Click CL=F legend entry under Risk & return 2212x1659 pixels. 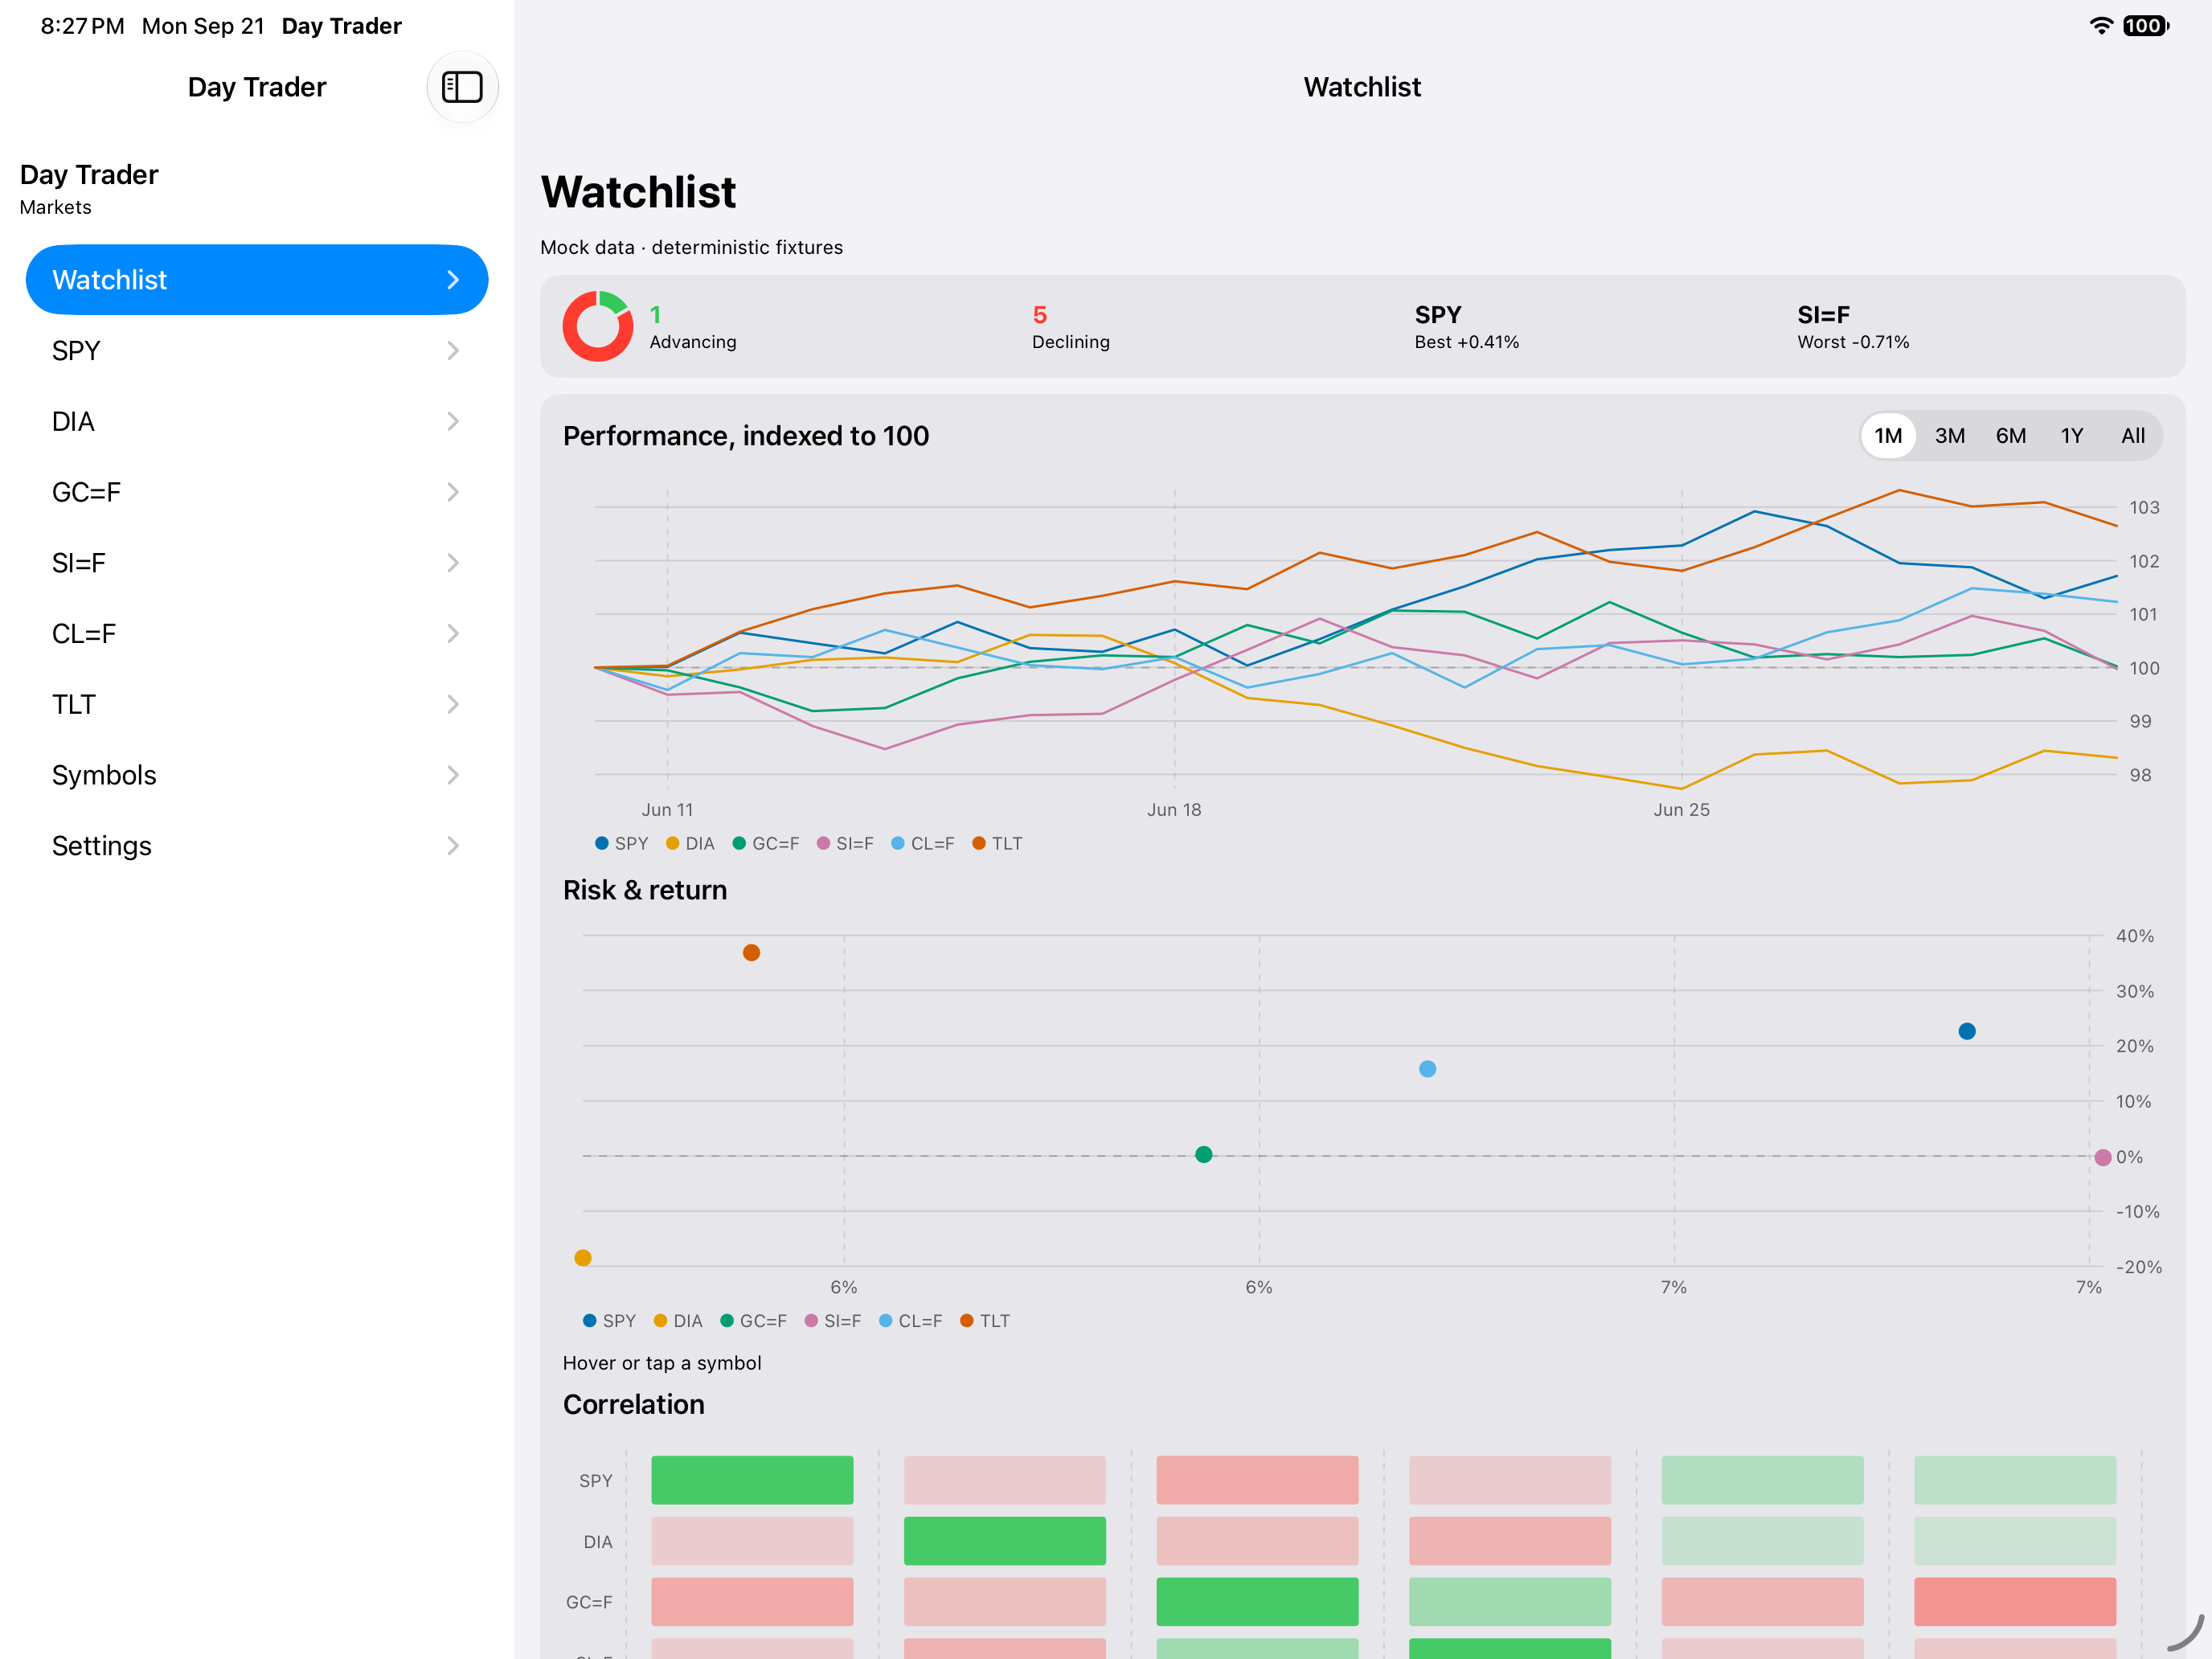(x=910, y=1321)
